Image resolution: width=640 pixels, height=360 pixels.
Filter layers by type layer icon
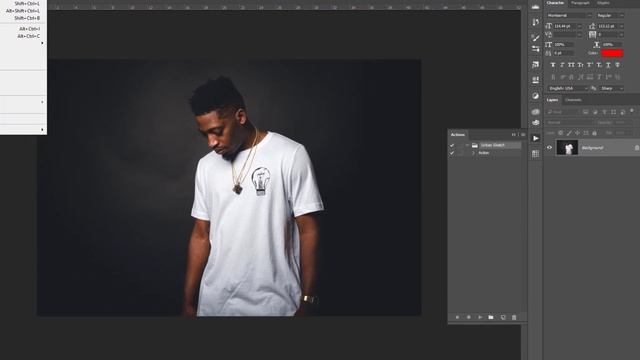coord(604,112)
